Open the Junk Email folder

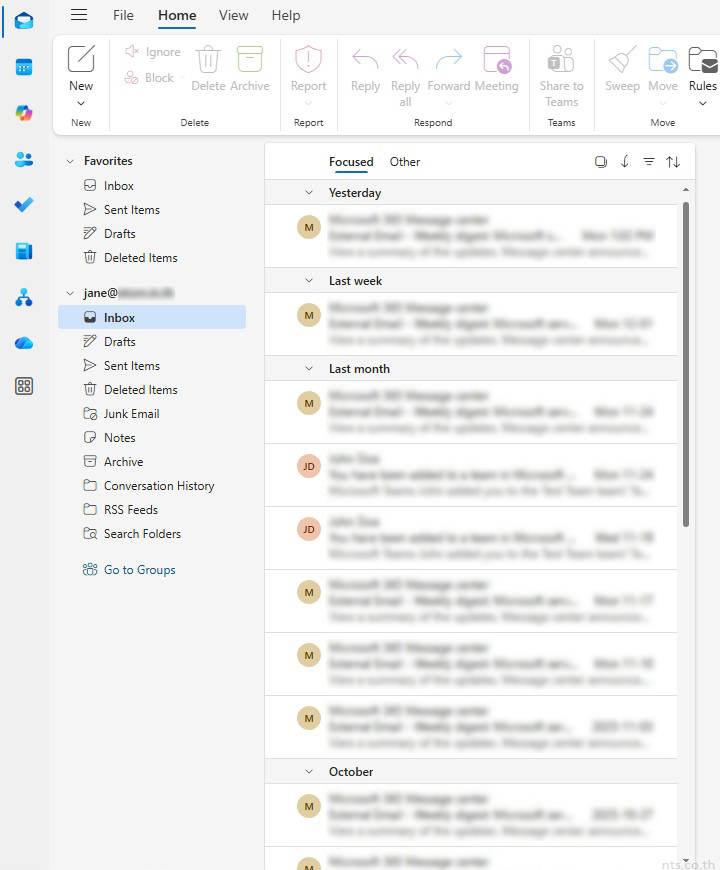point(152,414)
